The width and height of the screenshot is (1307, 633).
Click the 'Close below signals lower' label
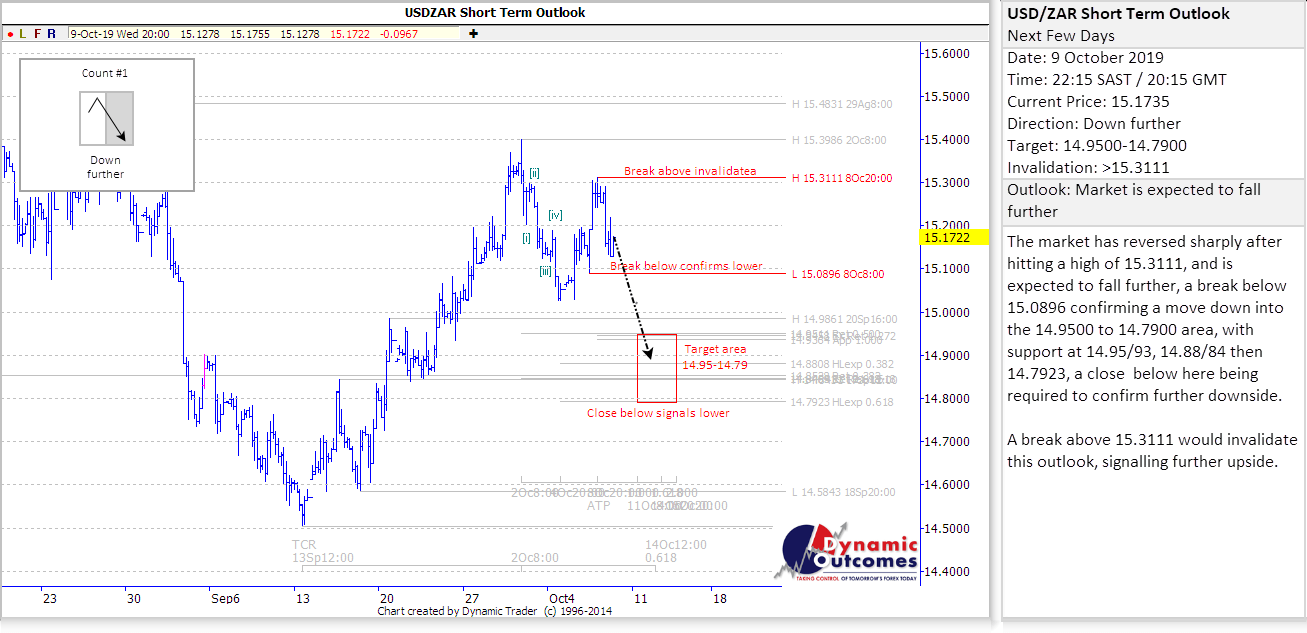[658, 413]
